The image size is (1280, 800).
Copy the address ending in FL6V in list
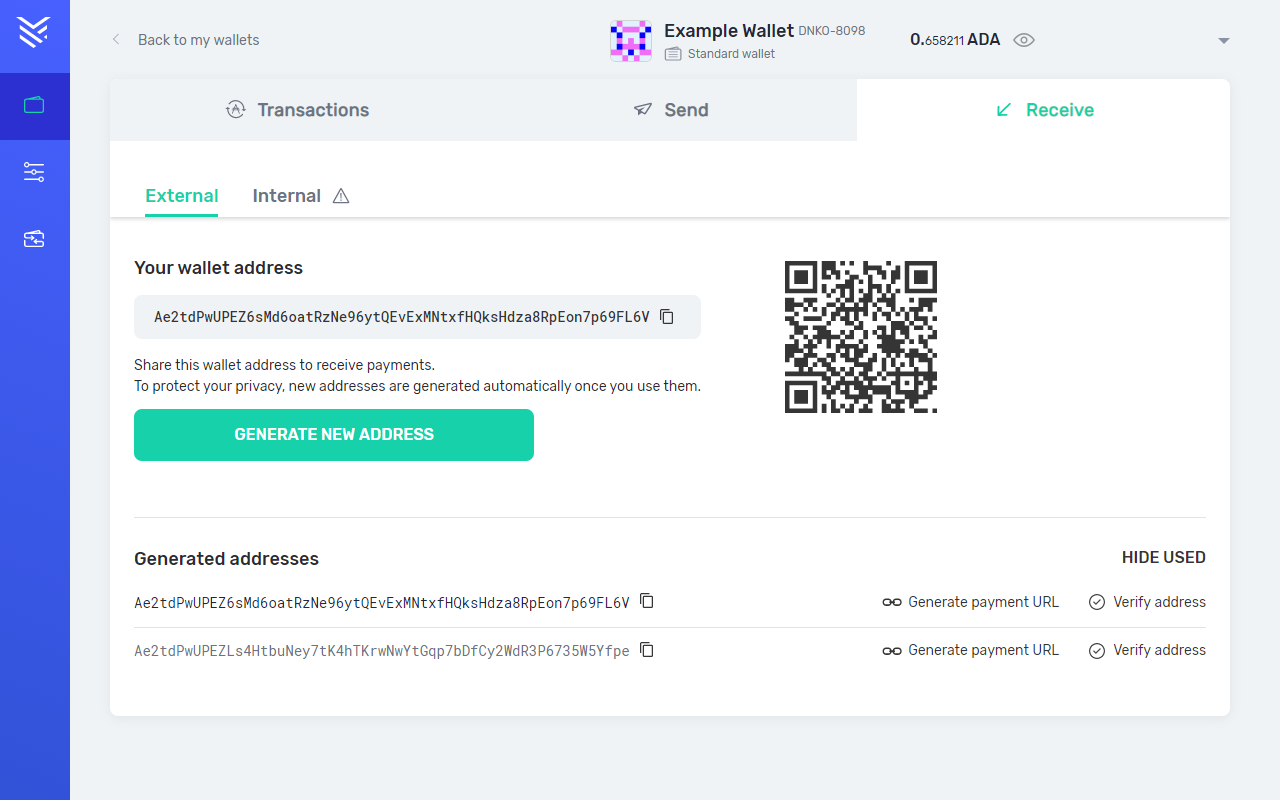(x=647, y=601)
